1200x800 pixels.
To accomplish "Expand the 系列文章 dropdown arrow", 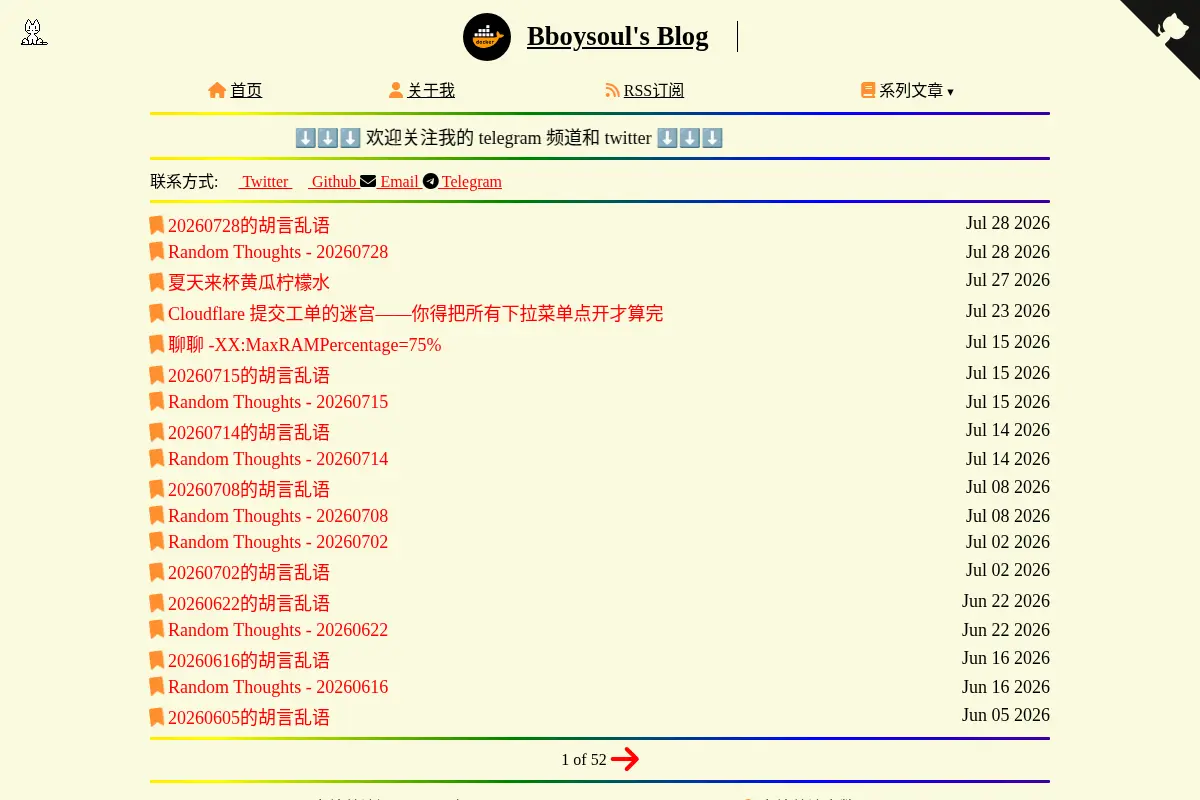I will click(950, 92).
